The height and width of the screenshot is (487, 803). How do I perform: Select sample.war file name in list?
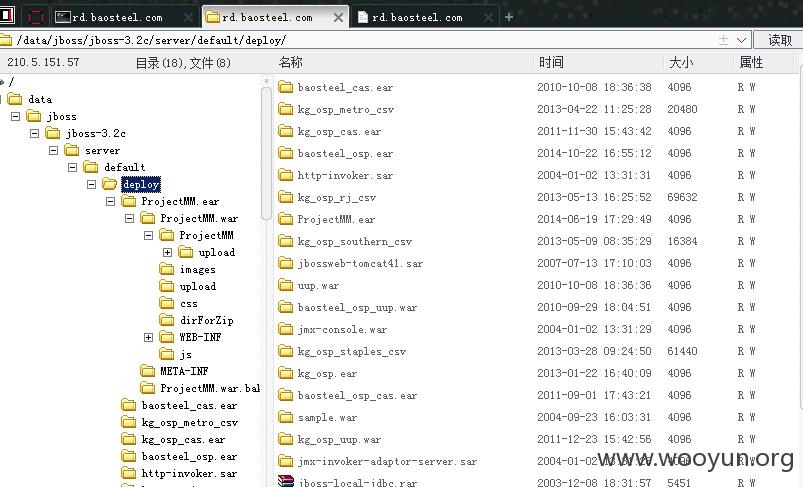pyautogui.click(x=327, y=417)
